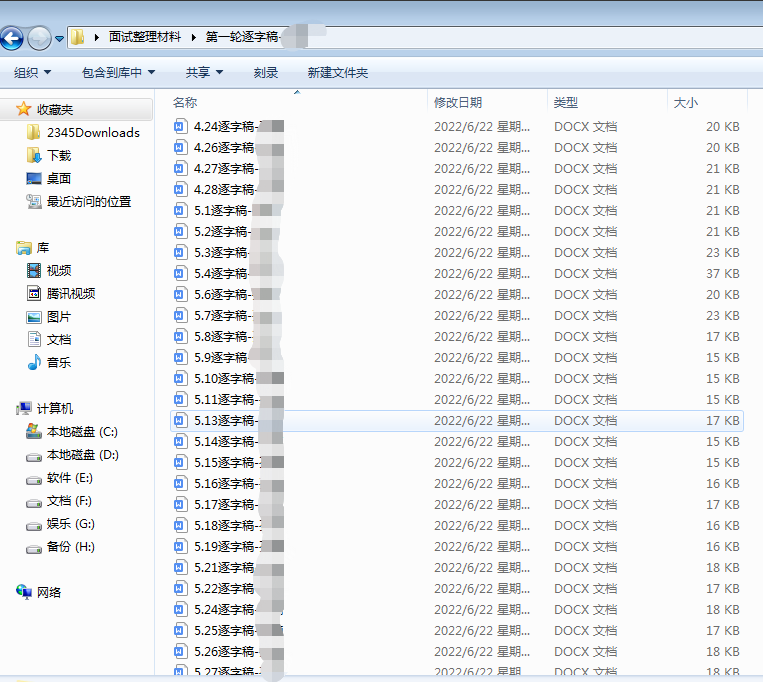Click the 收藏夹 star icon
Screen dimensions: 763x682
[23, 109]
